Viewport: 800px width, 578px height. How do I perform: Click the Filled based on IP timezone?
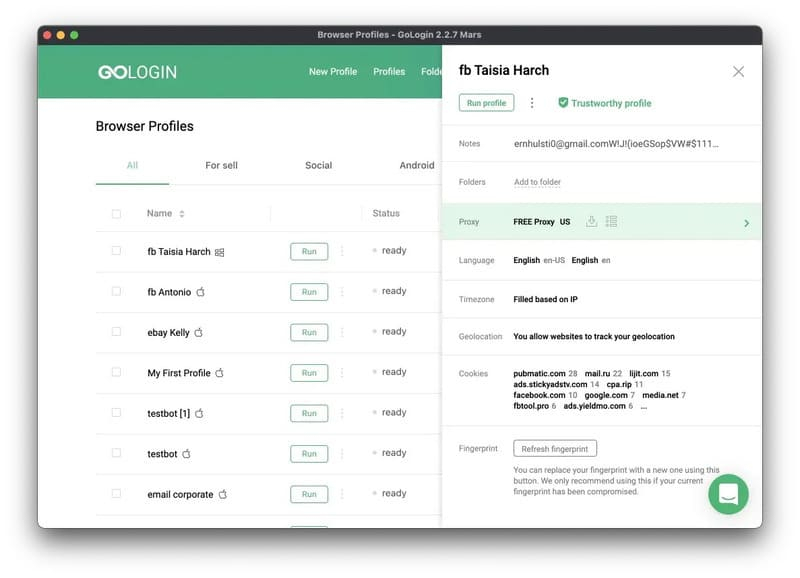click(545, 299)
